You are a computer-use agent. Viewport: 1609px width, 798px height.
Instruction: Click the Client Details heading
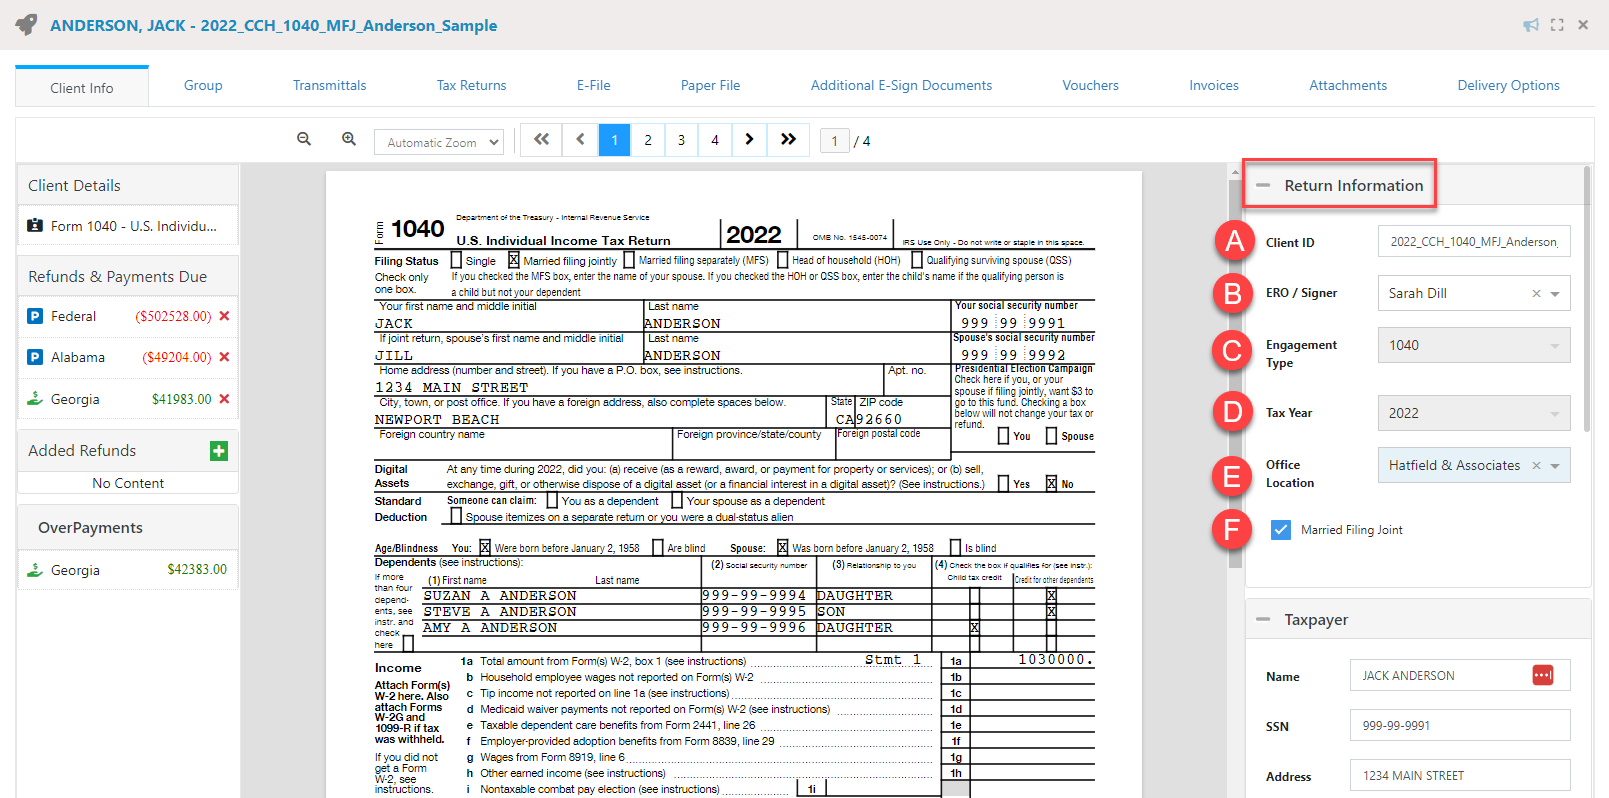point(74,186)
